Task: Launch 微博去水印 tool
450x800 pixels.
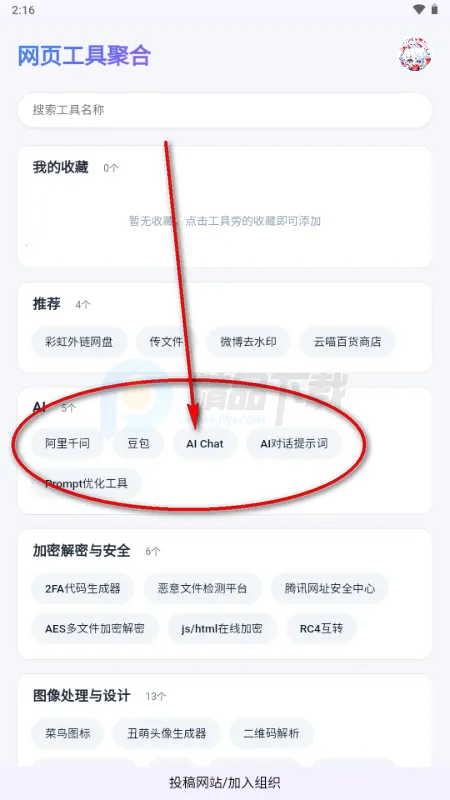Action: [x=248, y=342]
